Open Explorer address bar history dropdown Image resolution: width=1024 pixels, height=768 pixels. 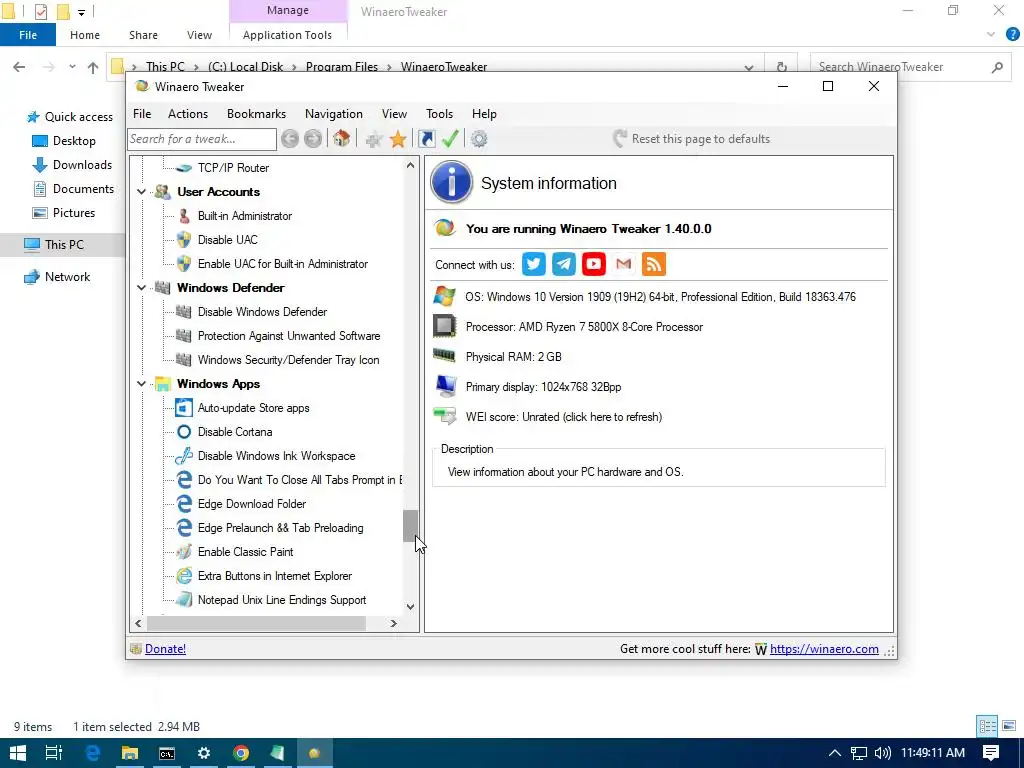click(749, 67)
